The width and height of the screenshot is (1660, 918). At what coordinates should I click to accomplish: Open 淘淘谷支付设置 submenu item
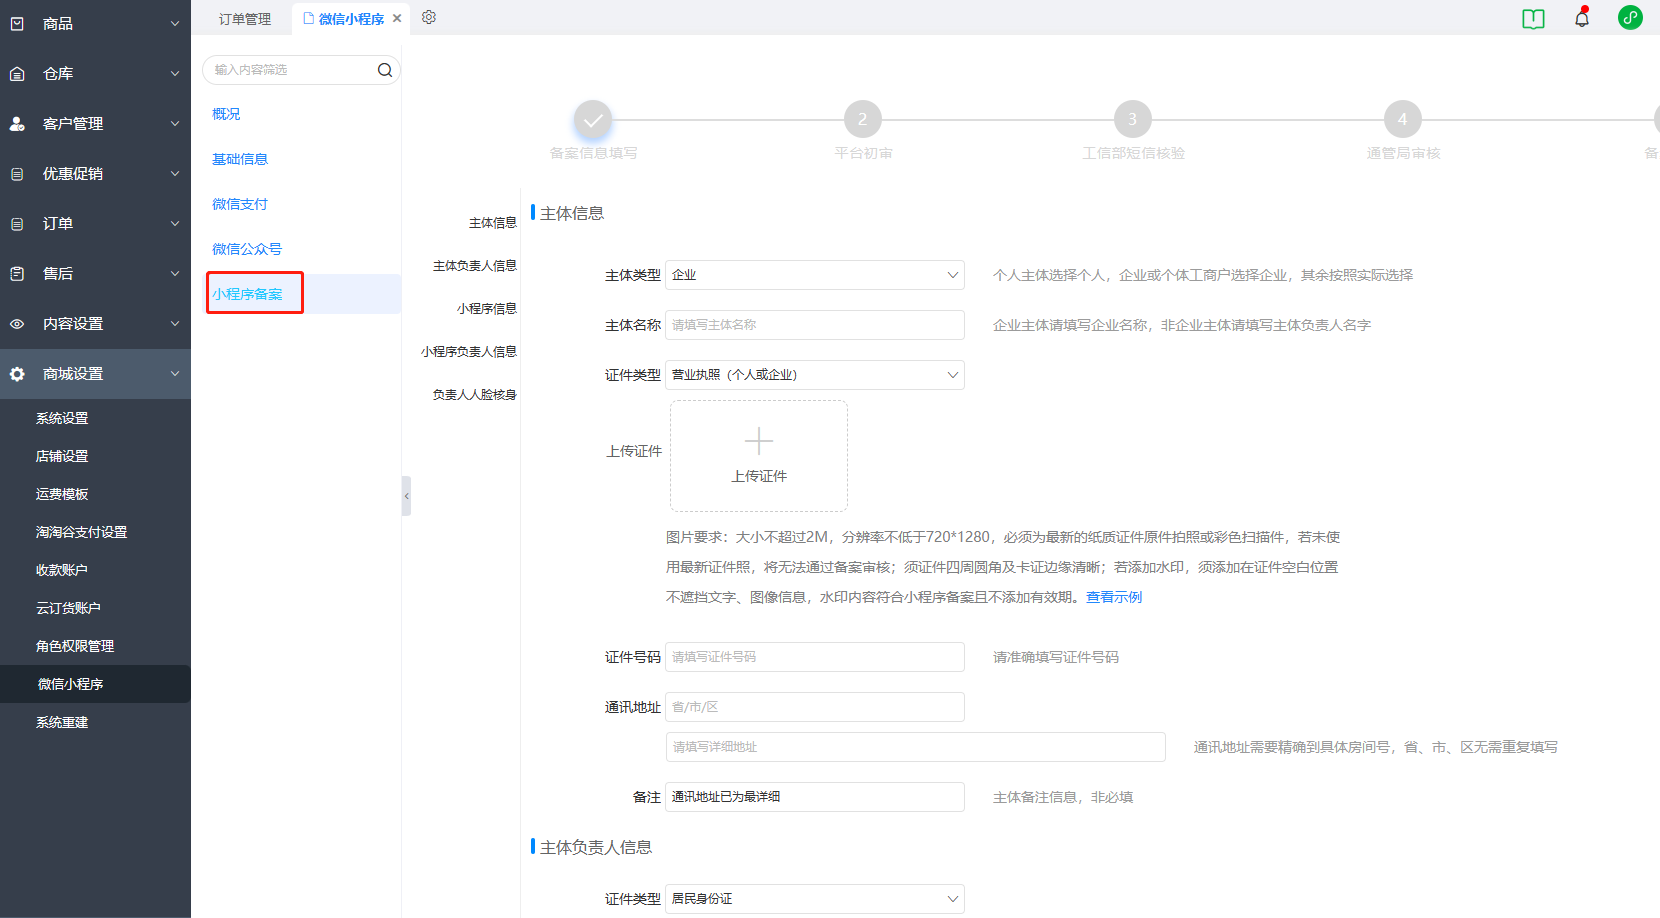pyautogui.click(x=81, y=532)
